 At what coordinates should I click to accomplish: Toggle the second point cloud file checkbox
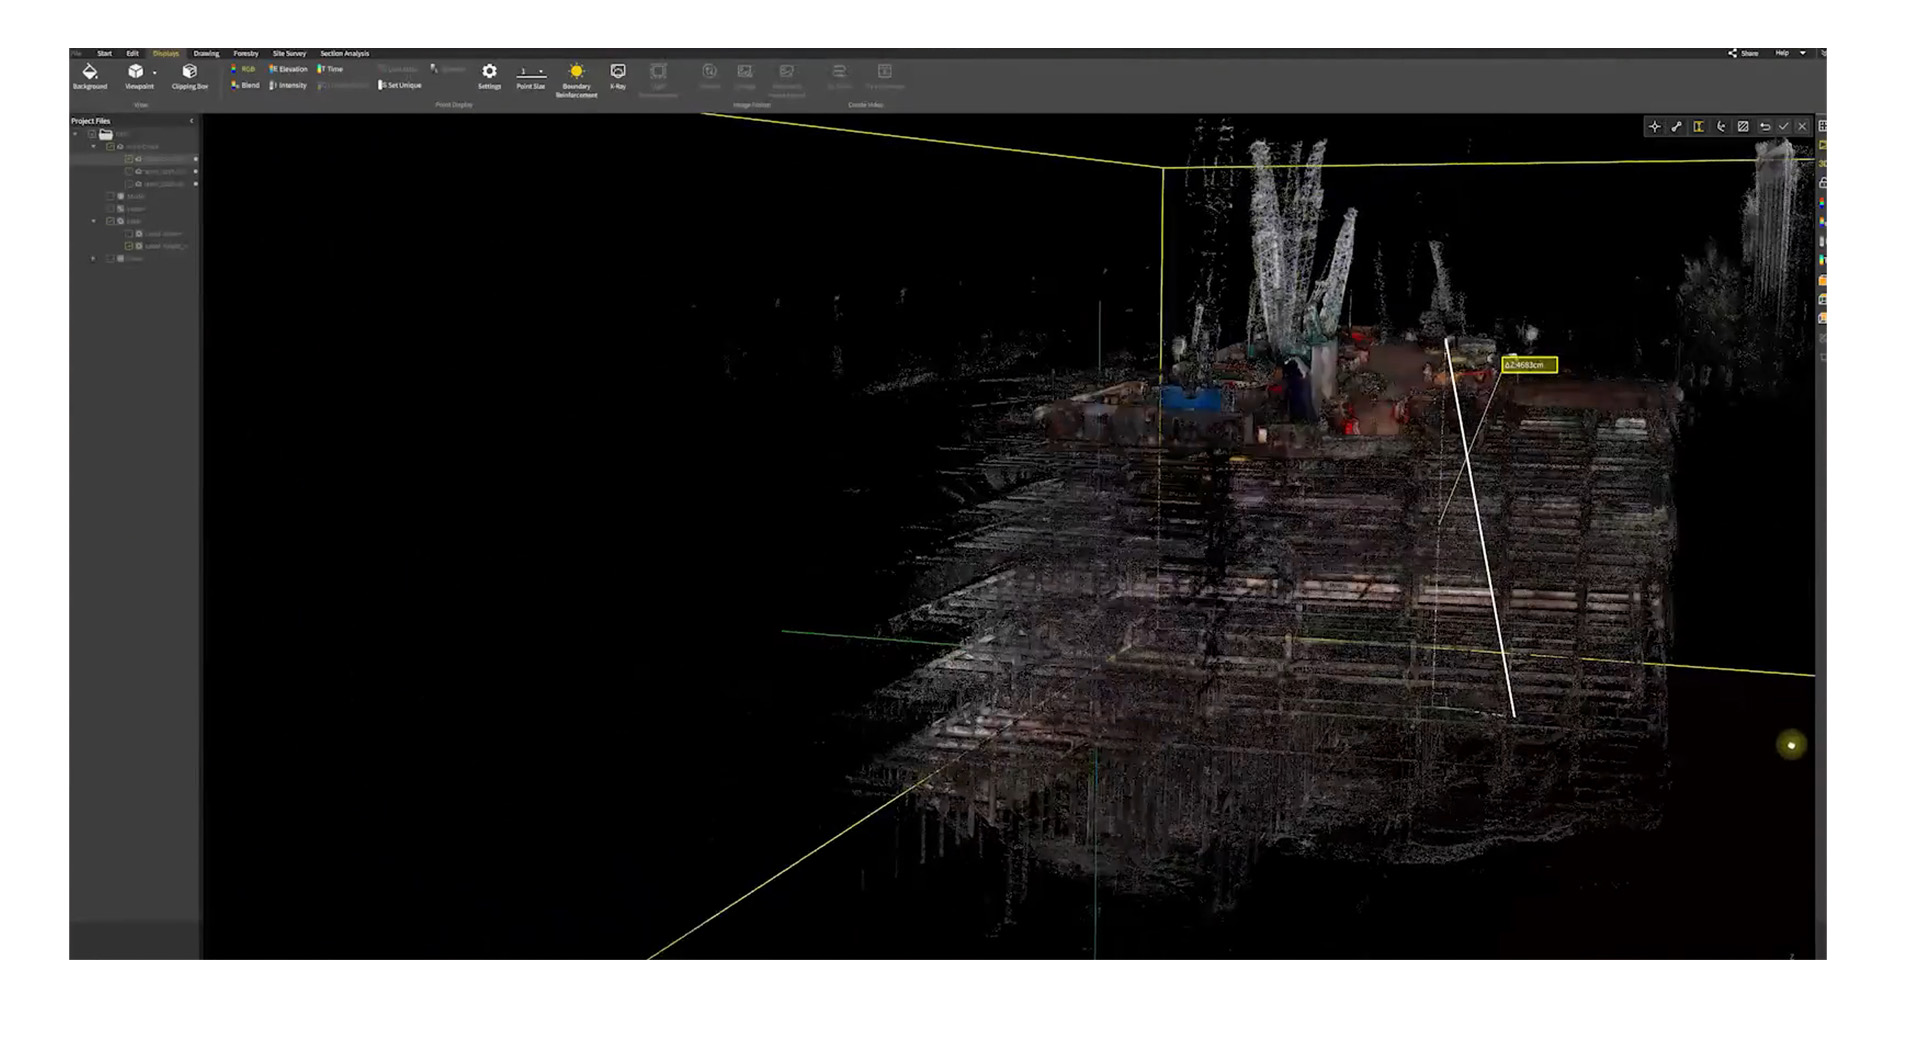(129, 172)
